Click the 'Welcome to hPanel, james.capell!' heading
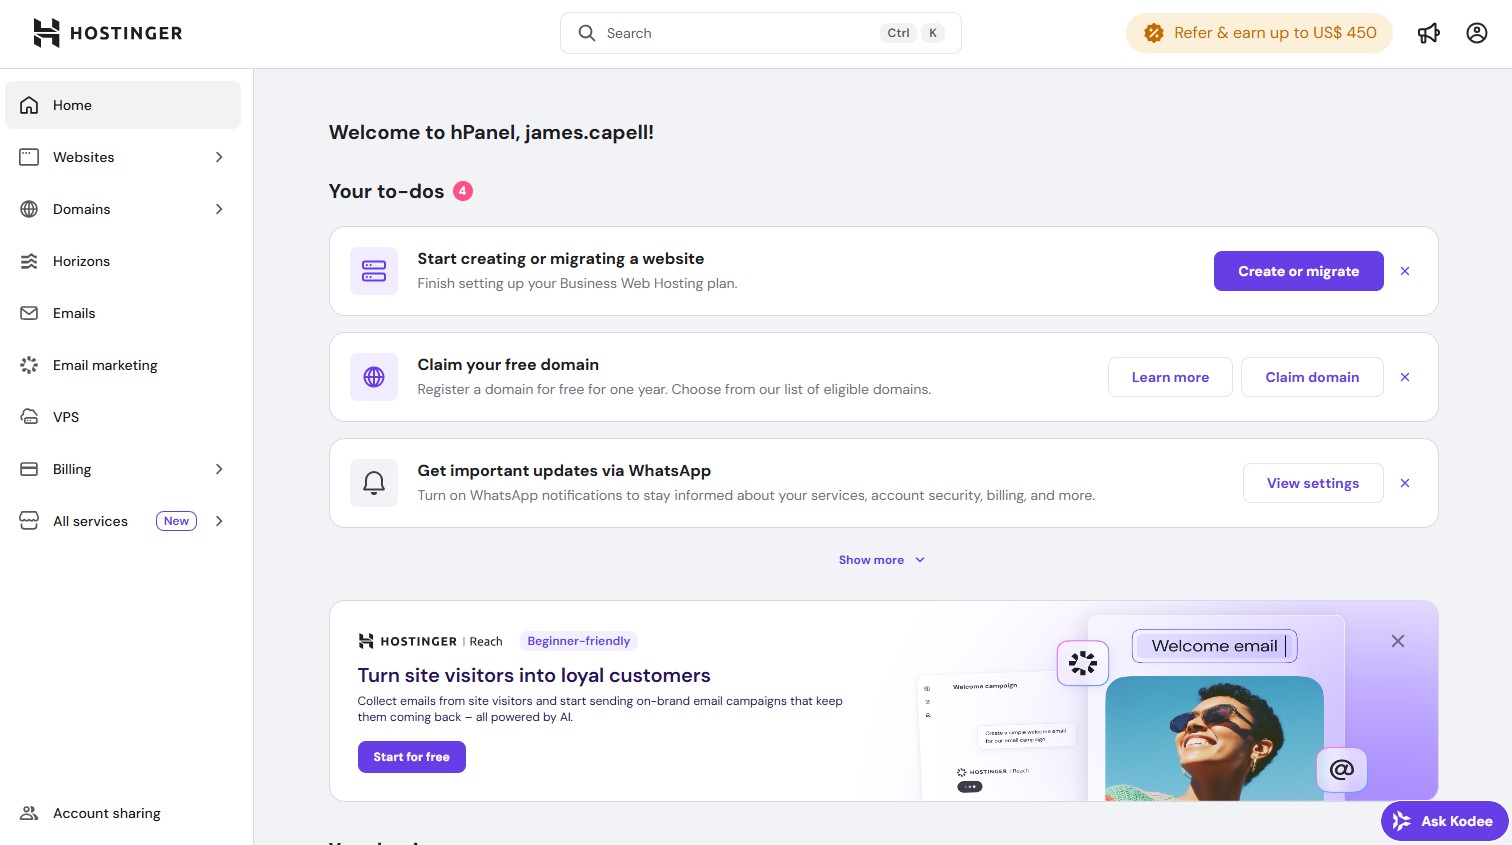Screen dimensions: 1512x845 pyautogui.click(x=491, y=132)
